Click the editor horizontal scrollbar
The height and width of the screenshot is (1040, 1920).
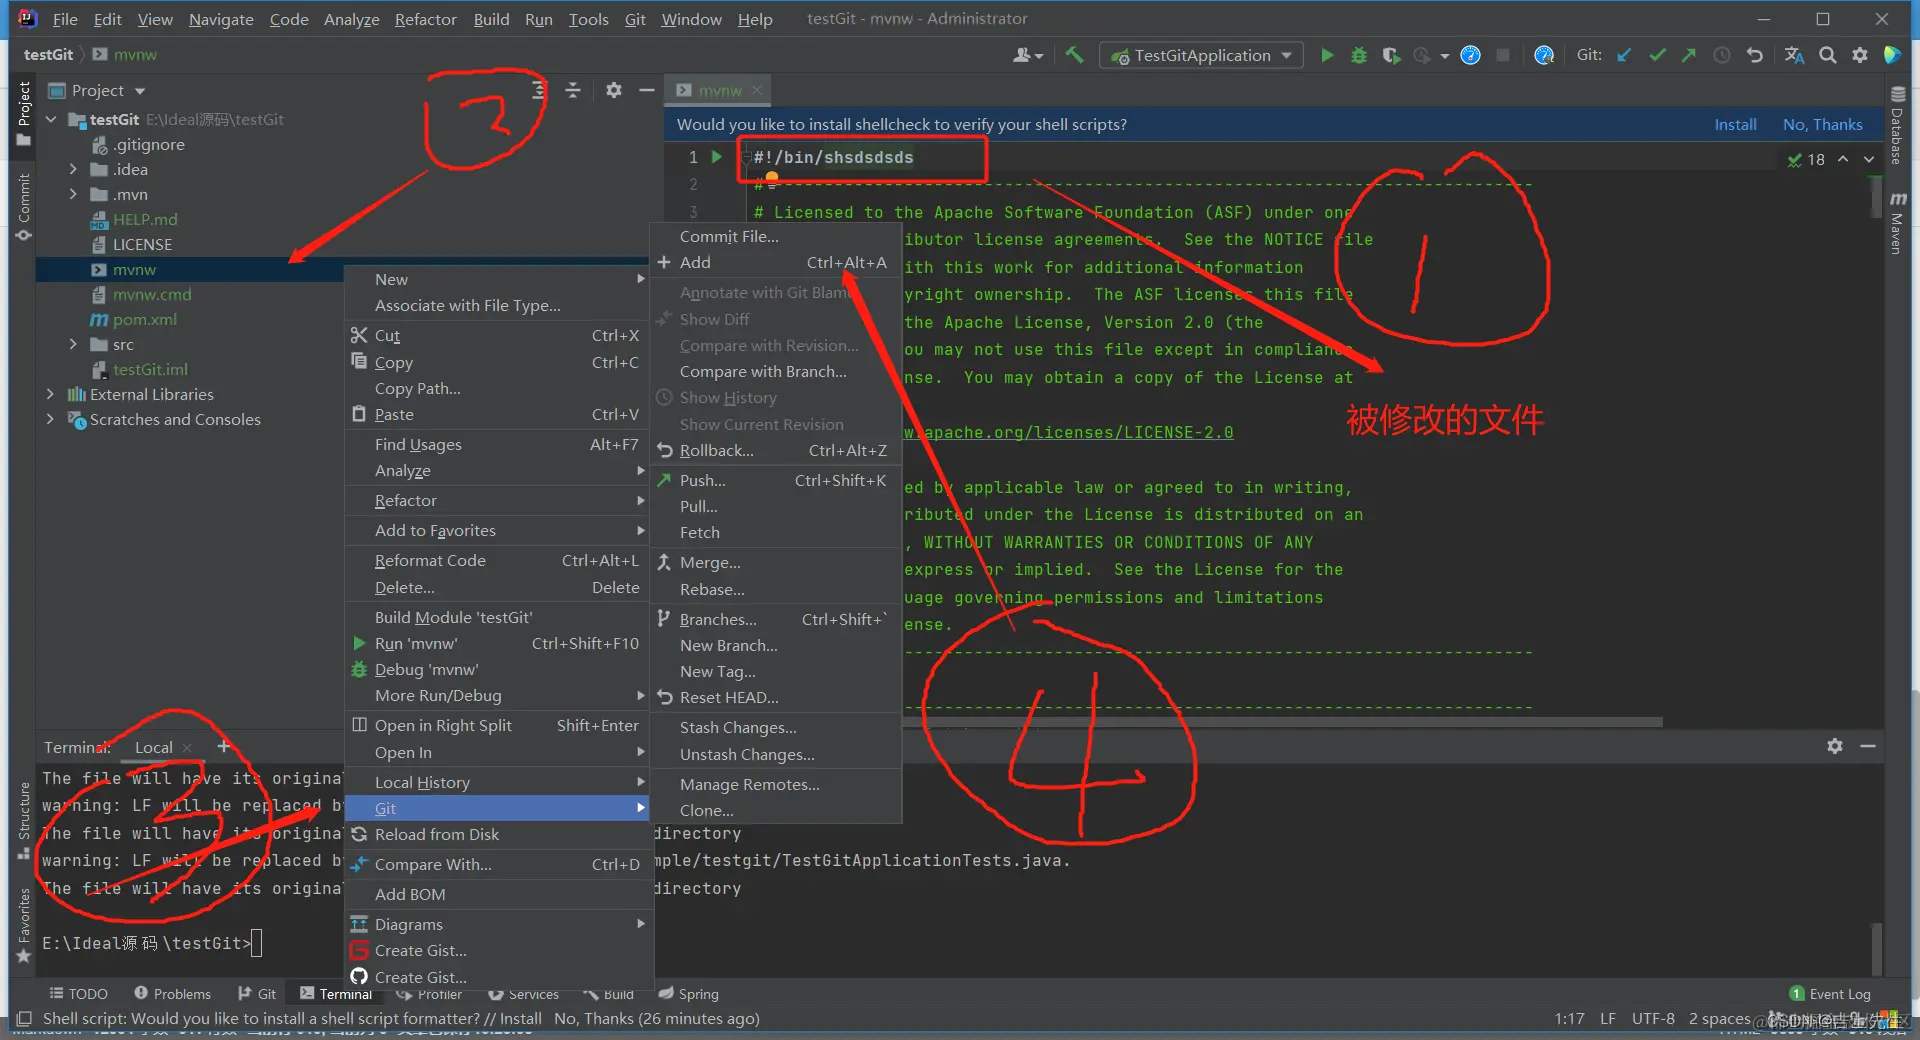pyautogui.click(x=1283, y=722)
